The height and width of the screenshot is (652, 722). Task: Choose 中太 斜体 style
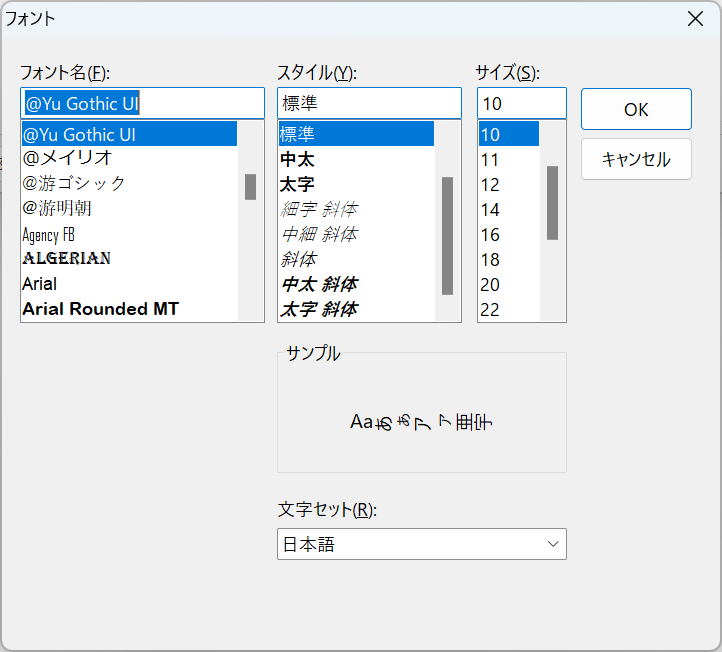pos(356,284)
